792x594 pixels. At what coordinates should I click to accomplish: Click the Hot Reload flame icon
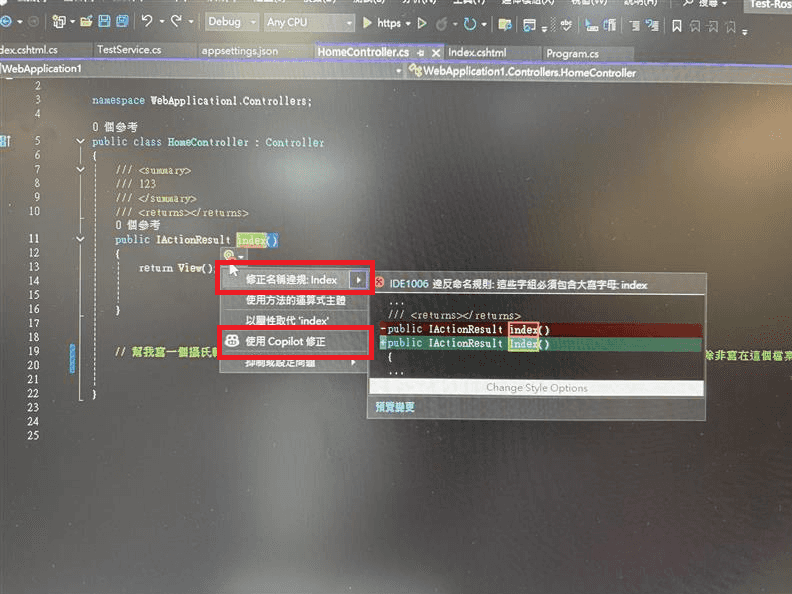[441, 24]
